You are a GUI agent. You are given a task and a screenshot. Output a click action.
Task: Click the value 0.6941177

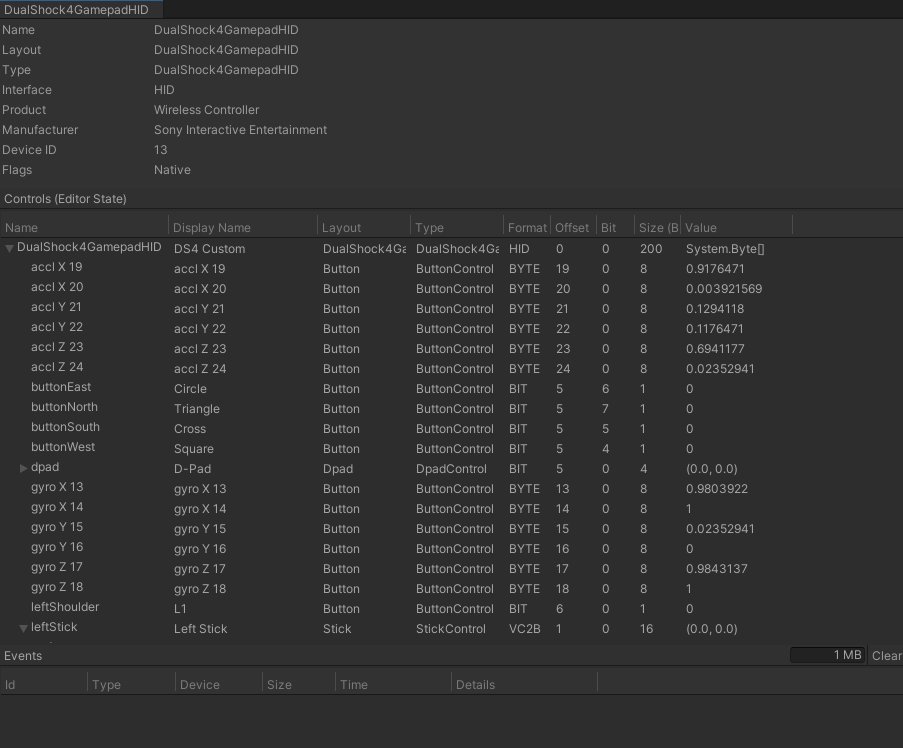click(715, 349)
